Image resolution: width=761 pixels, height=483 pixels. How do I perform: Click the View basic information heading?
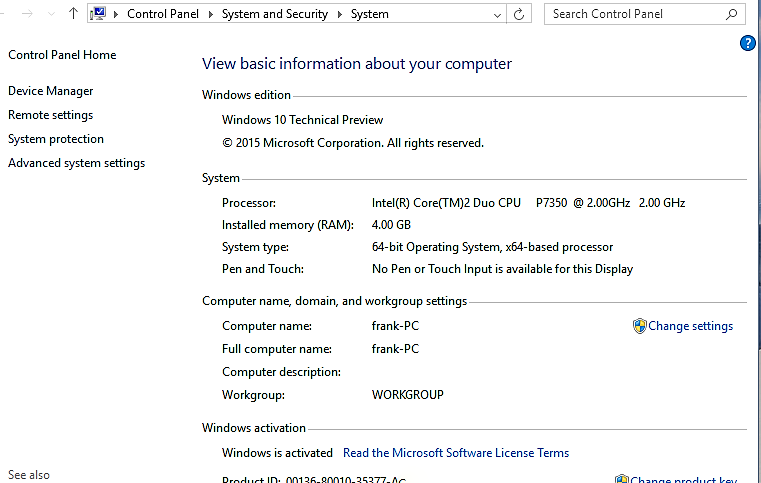tap(357, 64)
